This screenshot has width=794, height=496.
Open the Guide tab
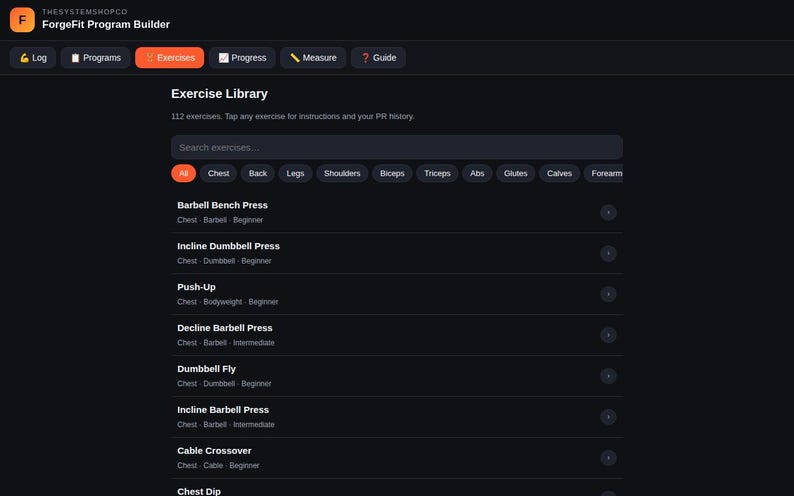pos(378,58)
